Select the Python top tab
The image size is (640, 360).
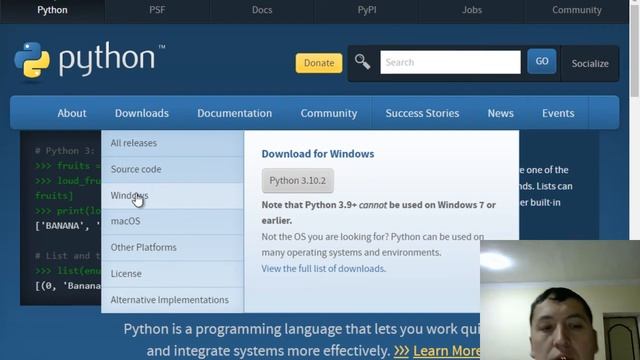[52, 10]
